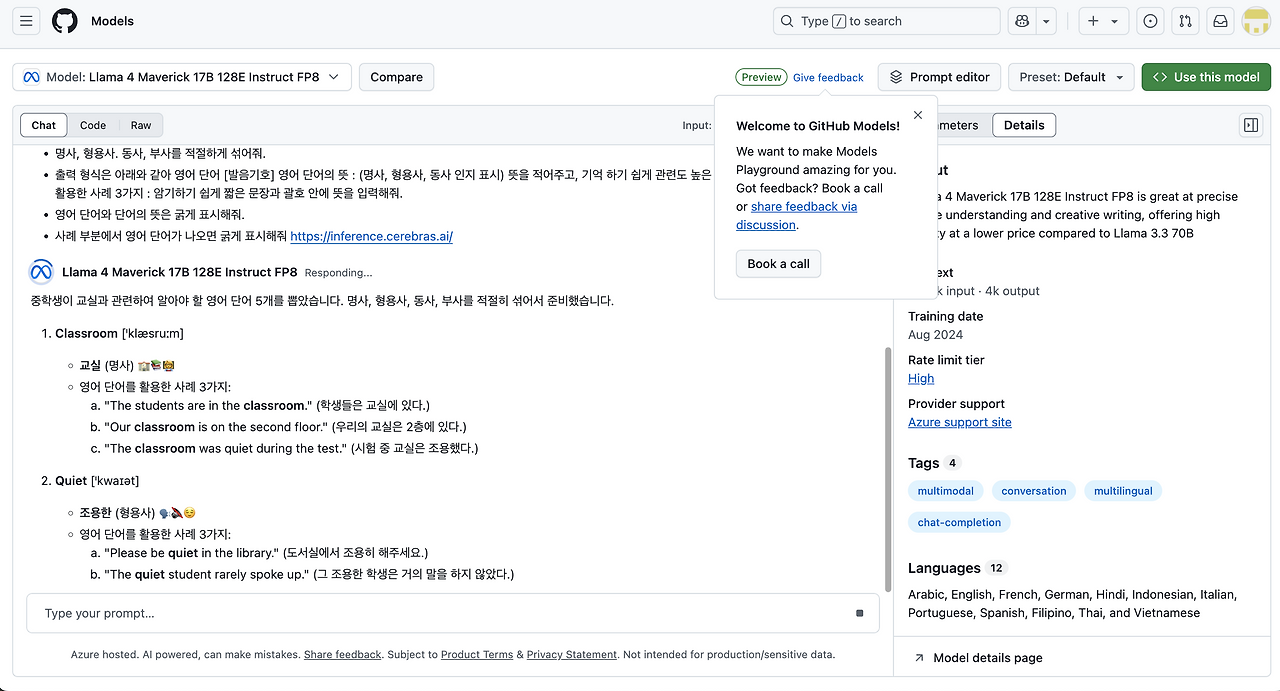Select the Details tab
Viewport: 1280px width, 691px height.
1024,125
